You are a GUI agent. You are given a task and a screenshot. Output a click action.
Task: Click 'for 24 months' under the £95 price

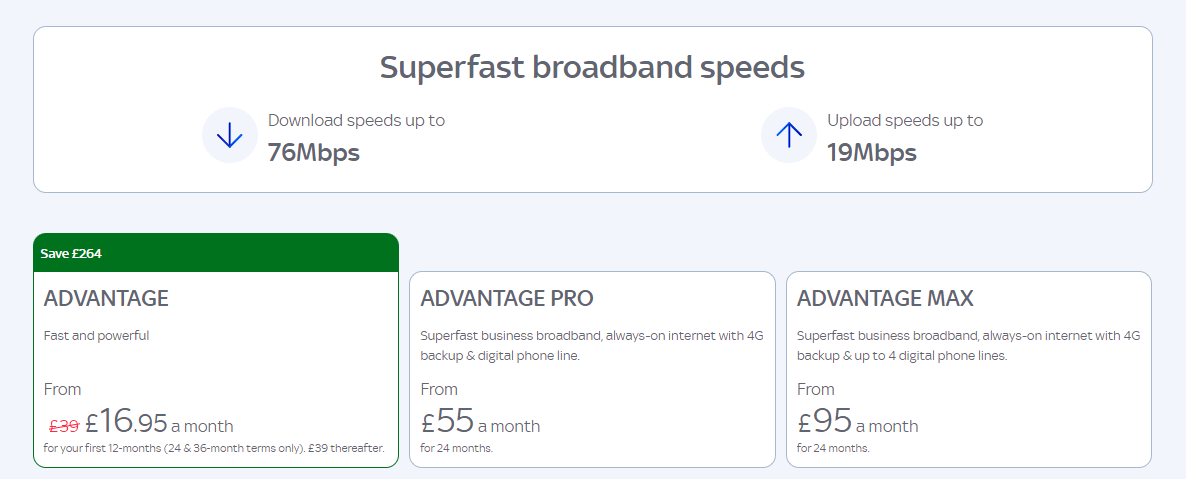(x=834, y=448)
